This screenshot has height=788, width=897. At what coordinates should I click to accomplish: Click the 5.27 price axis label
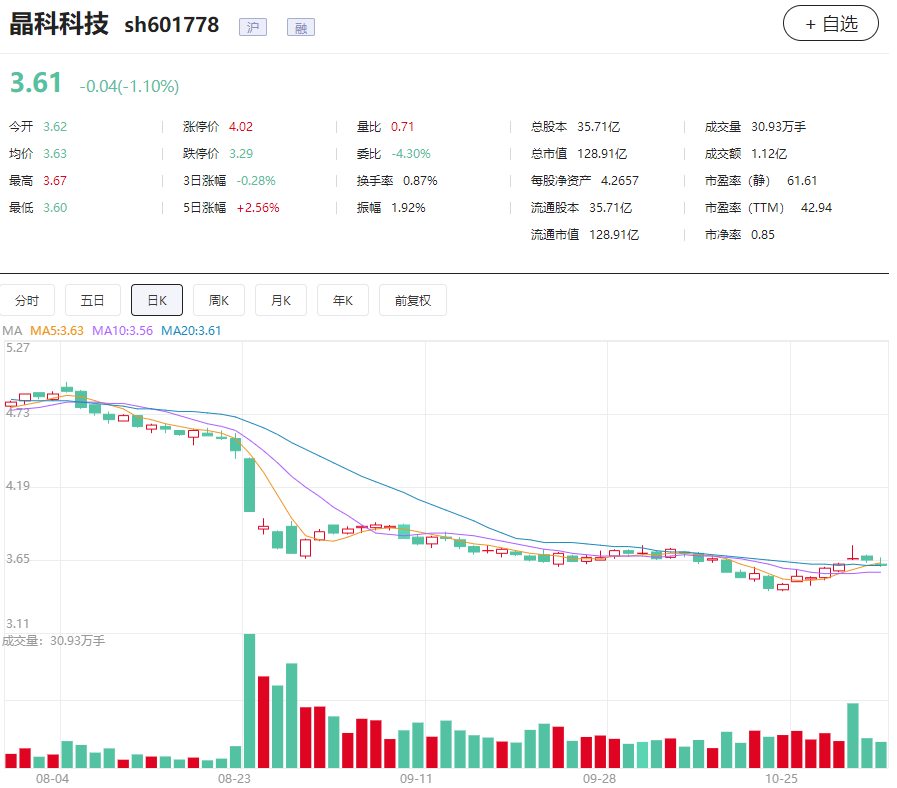tap(18, 348)
